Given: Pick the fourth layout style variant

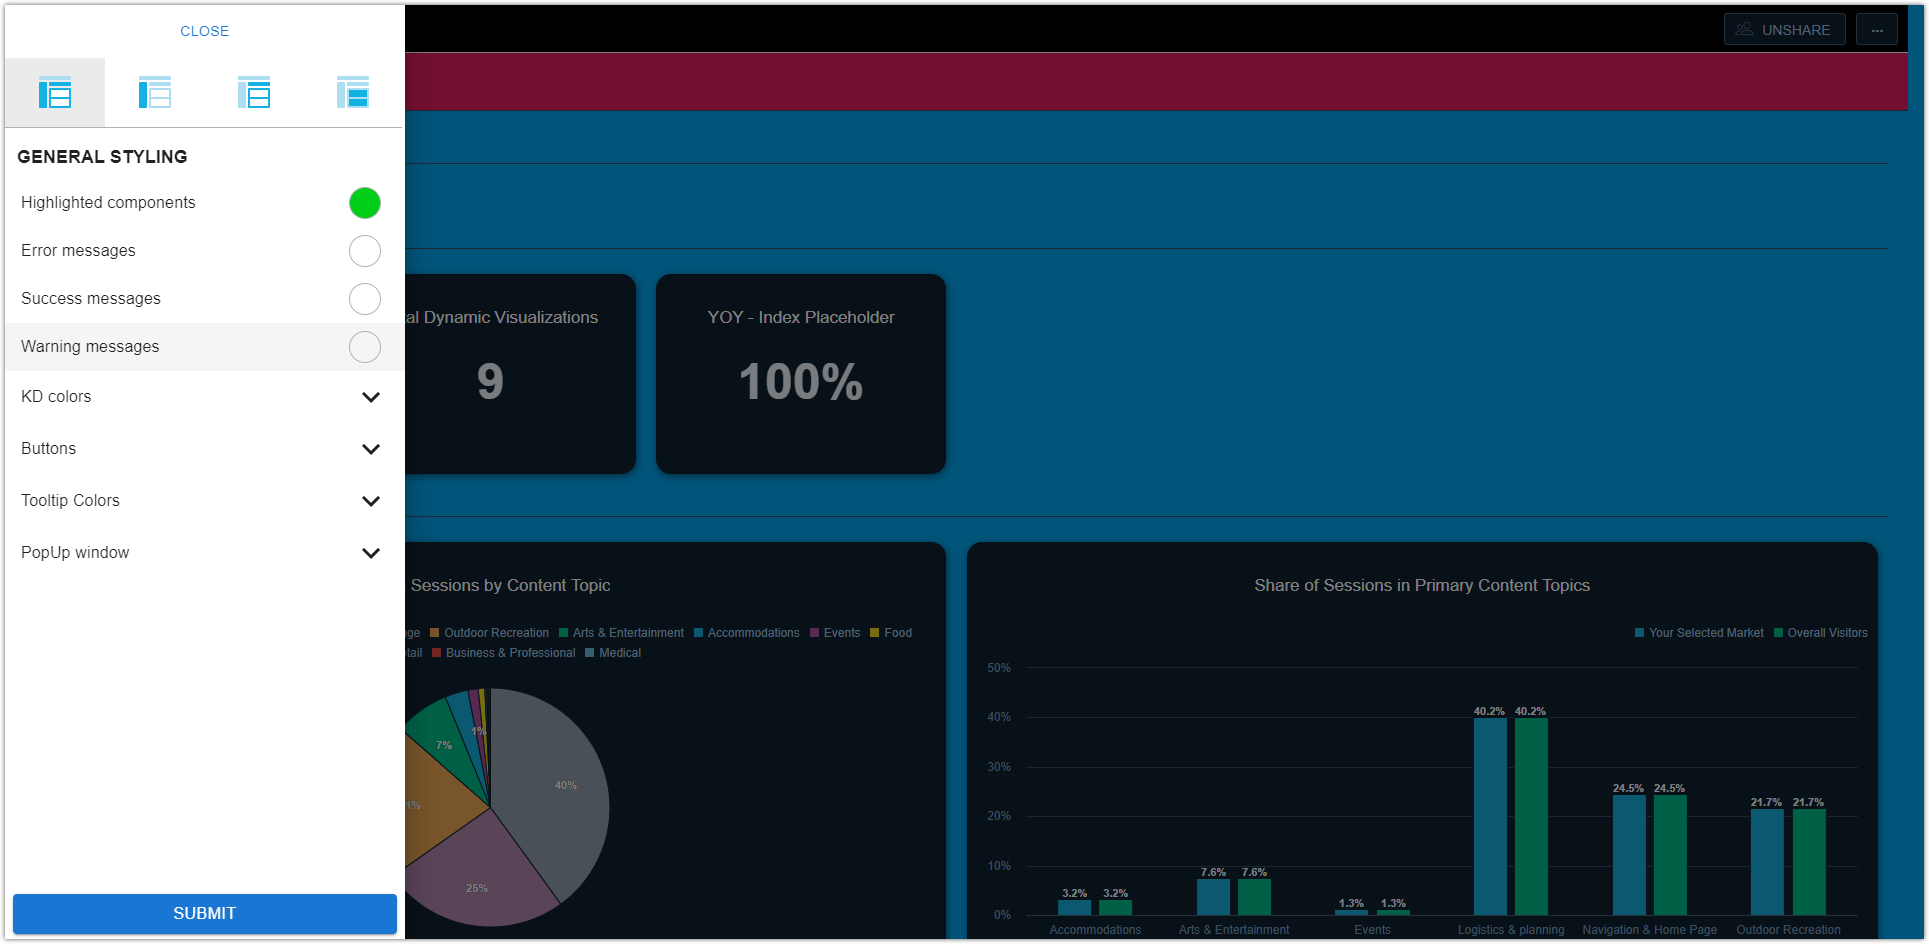Looking at the screenshot, I should click(354, 92).
